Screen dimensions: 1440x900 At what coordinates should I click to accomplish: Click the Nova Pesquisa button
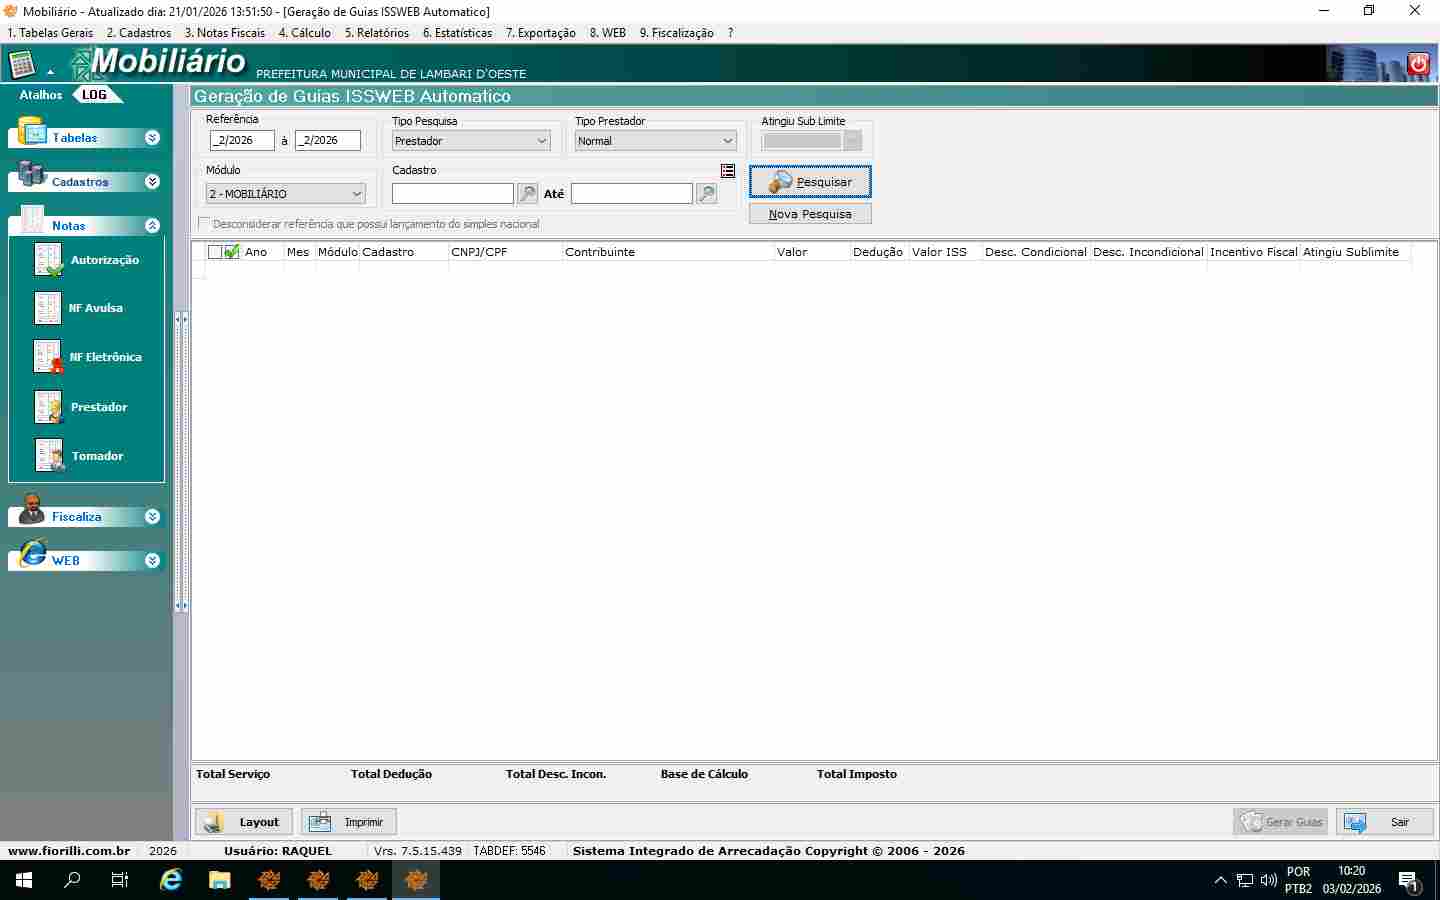coord(810,214)
